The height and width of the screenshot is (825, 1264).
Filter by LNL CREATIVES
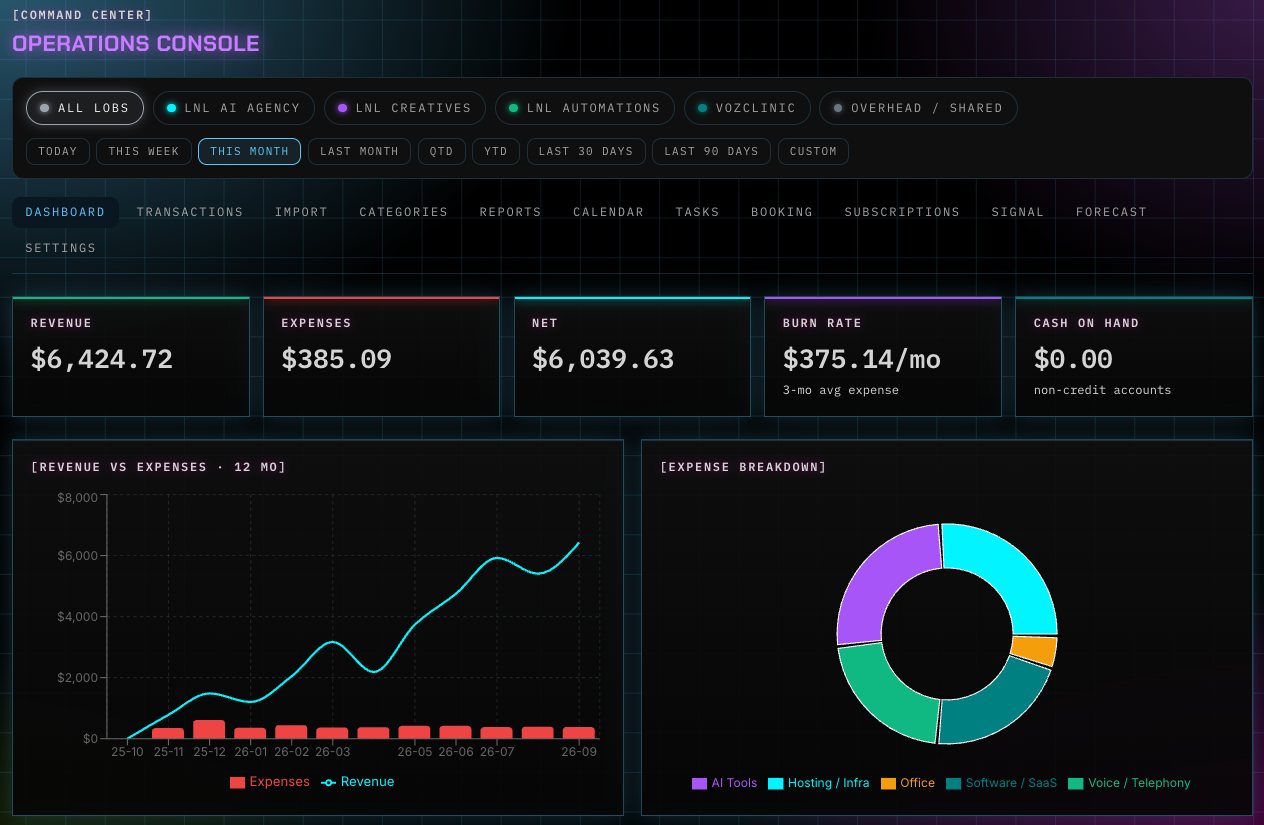(404, 108)
